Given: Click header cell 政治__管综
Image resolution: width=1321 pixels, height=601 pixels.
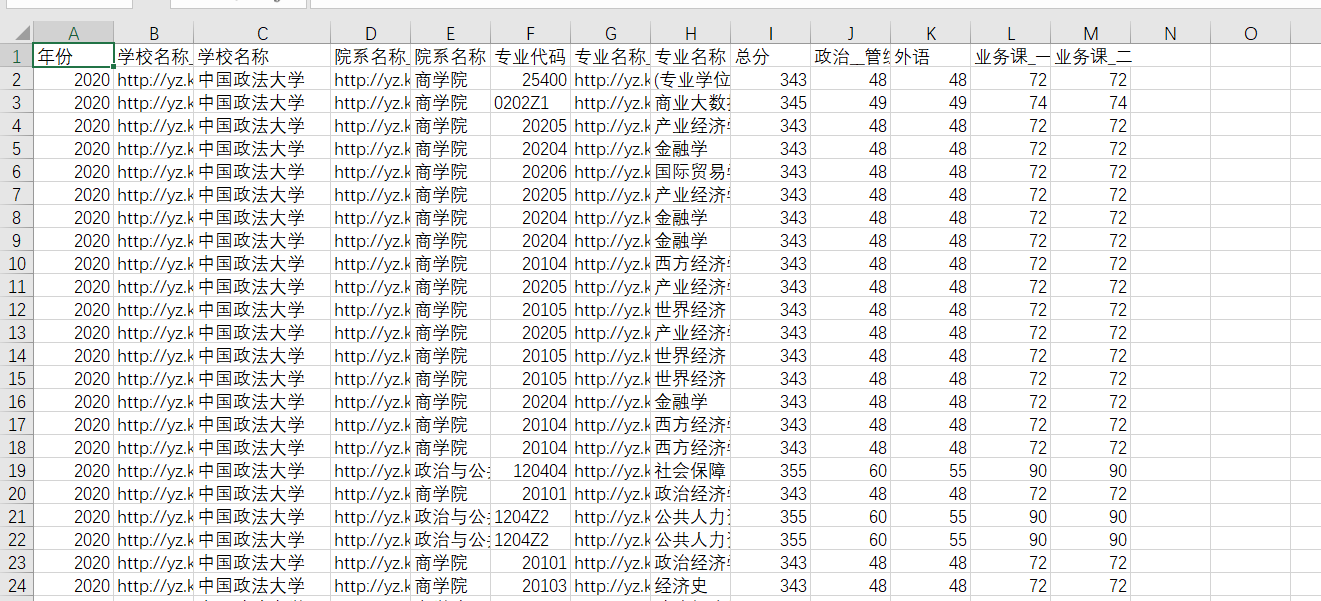Looking at the screenshot, I should (x=851, y=56).
